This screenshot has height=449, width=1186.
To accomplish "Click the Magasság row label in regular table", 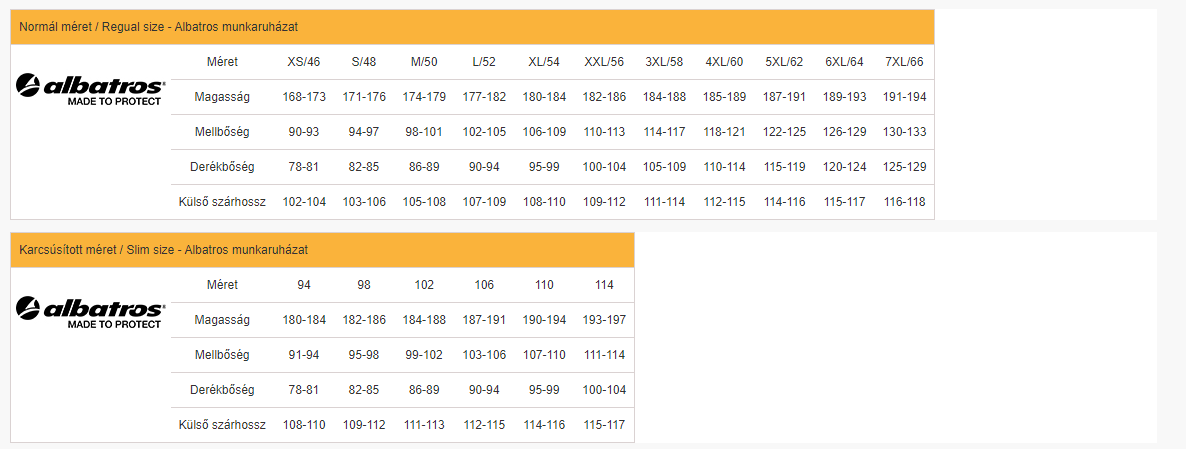I will point(222,97).
